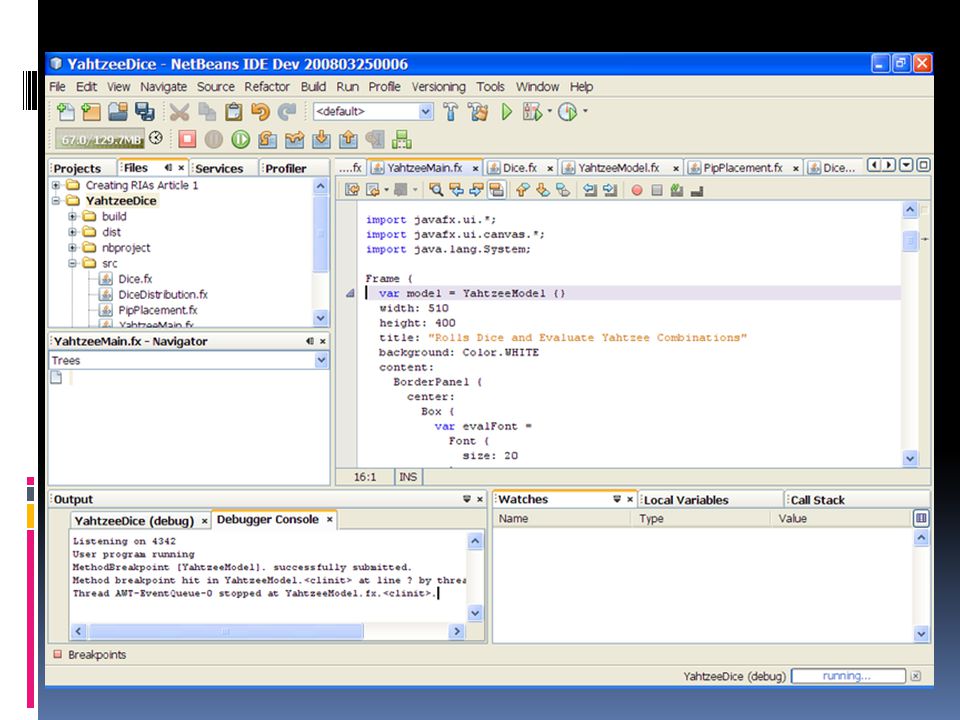Open the Profile Main Project dropdown arrow
Image resolution: width=960 pixels, height=720 pixels.
[x=585, y=111]
